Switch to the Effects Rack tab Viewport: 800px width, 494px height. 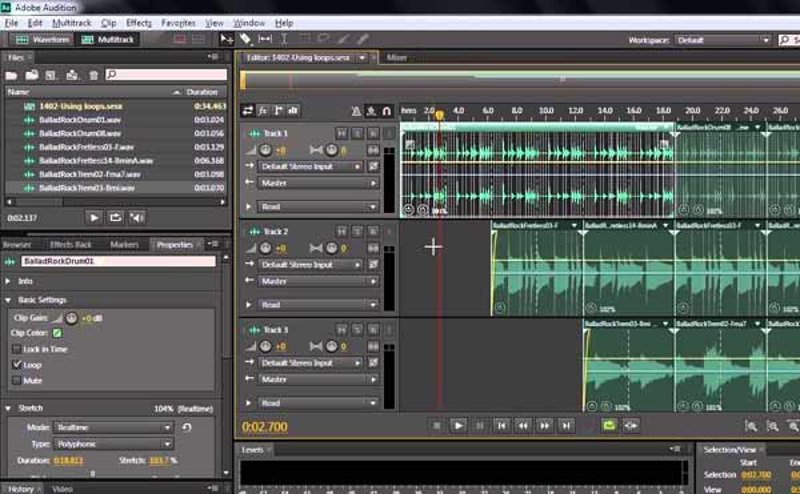coord(71,244)
